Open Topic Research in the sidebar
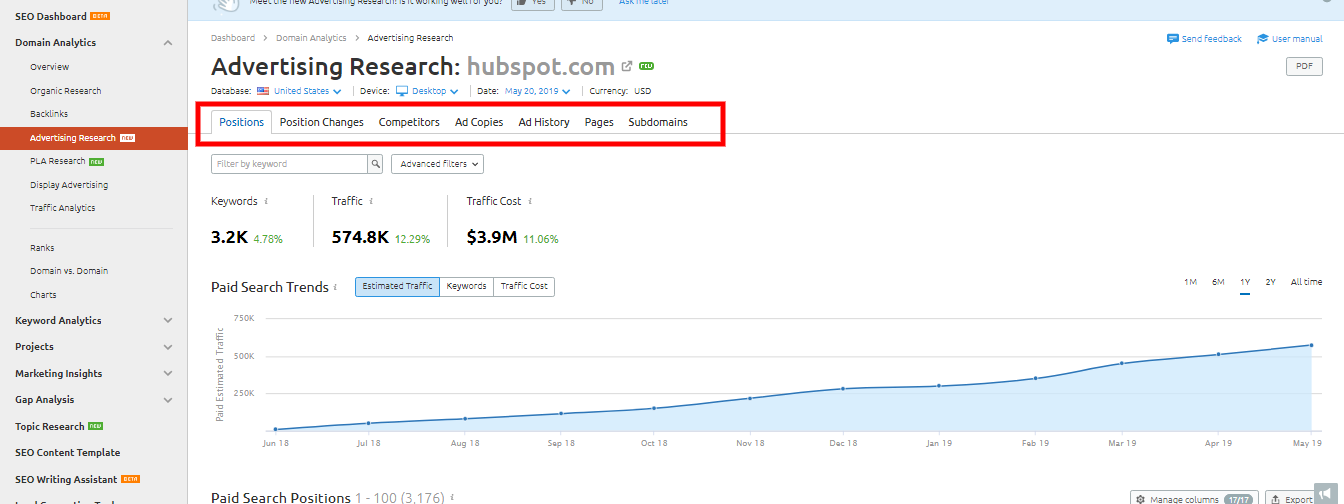This screenshot has height=504, width=1344. (50, 427)
